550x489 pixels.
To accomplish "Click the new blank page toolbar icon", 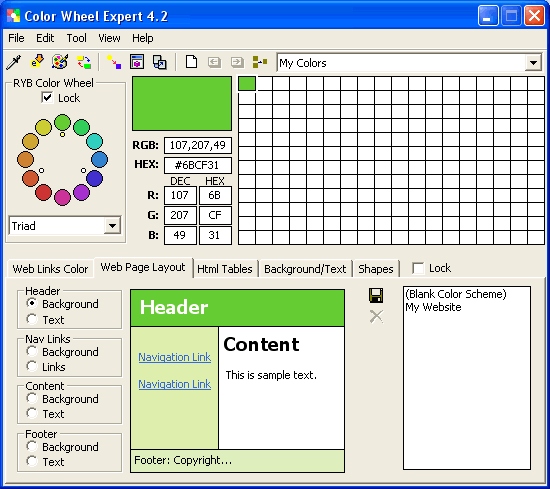I will point(192,62).
